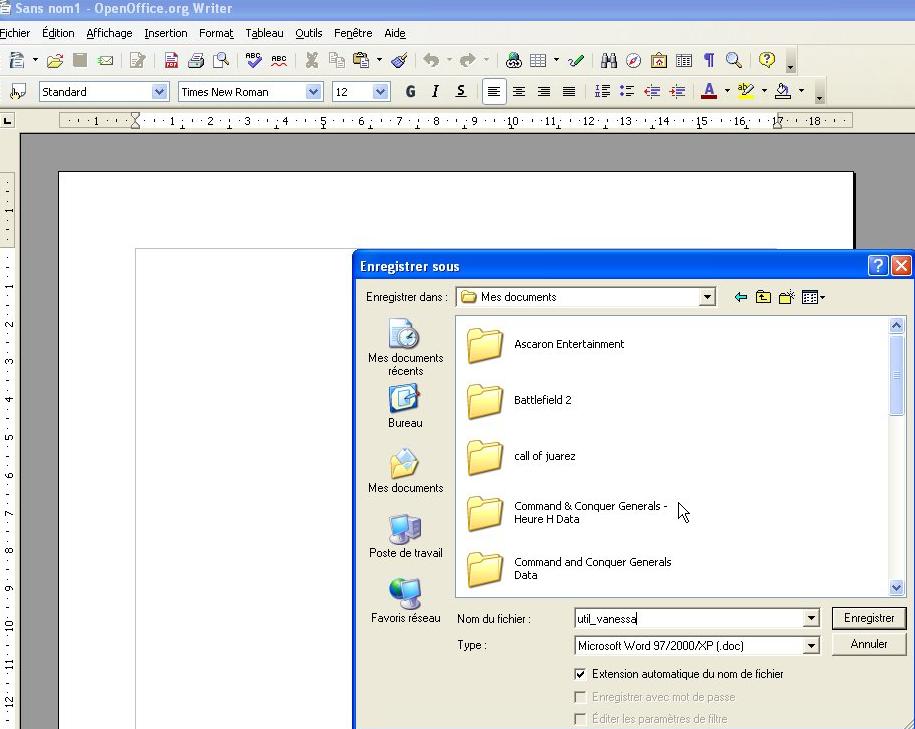The width and height of the screenshot is (915, 729).
Task: Toggle bold formatting (G)
Action: 410,91
